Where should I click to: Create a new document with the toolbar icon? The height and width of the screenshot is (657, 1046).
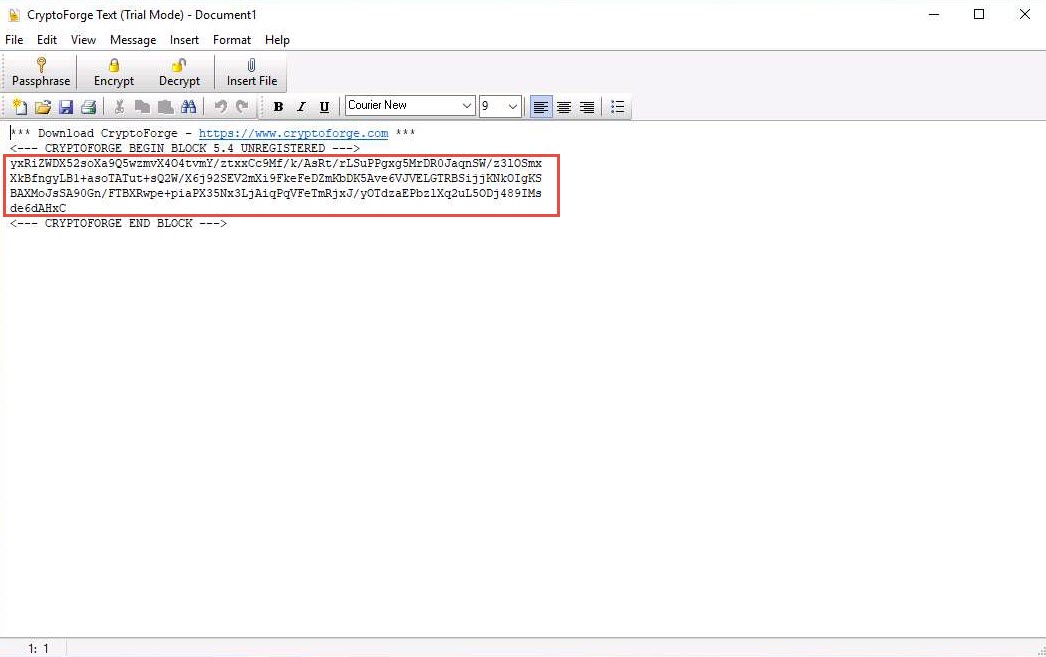click(19, 107)
